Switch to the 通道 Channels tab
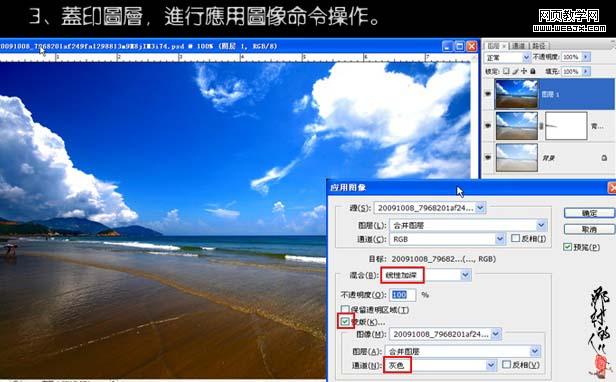The image size is (616, 382). [x=519, y=46]
